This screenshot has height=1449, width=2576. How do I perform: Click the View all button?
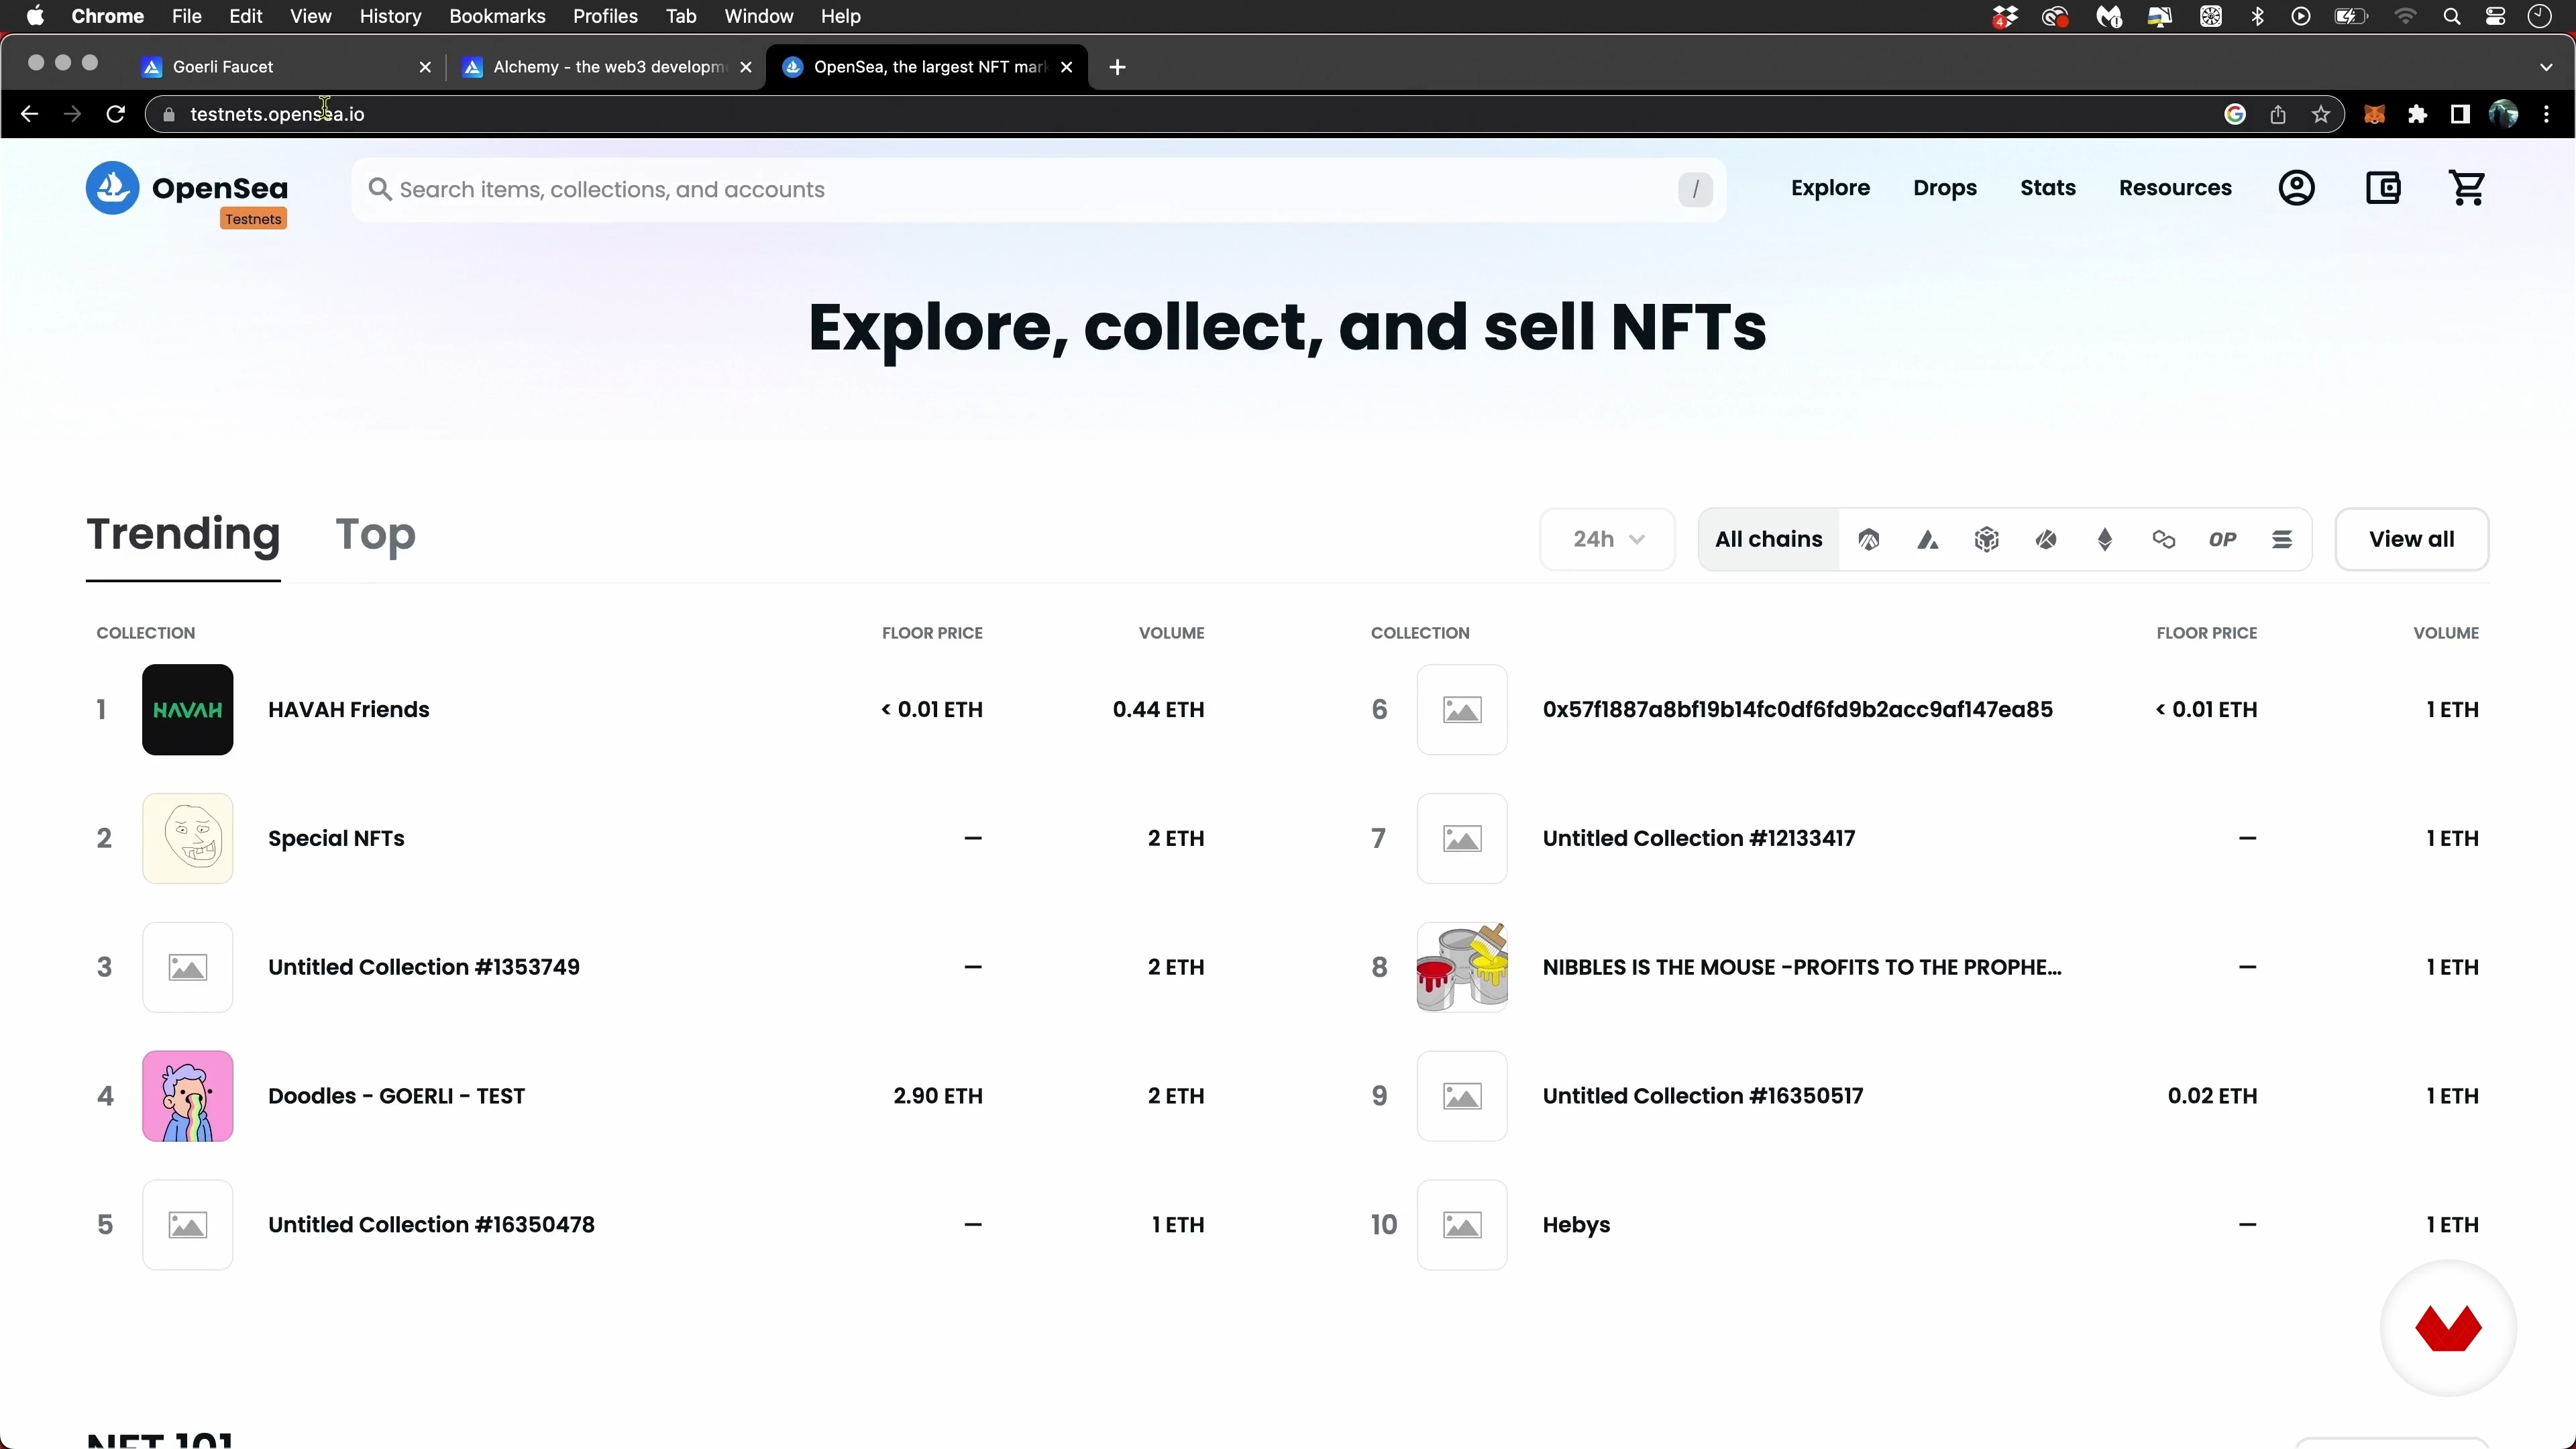[2411, 540]
